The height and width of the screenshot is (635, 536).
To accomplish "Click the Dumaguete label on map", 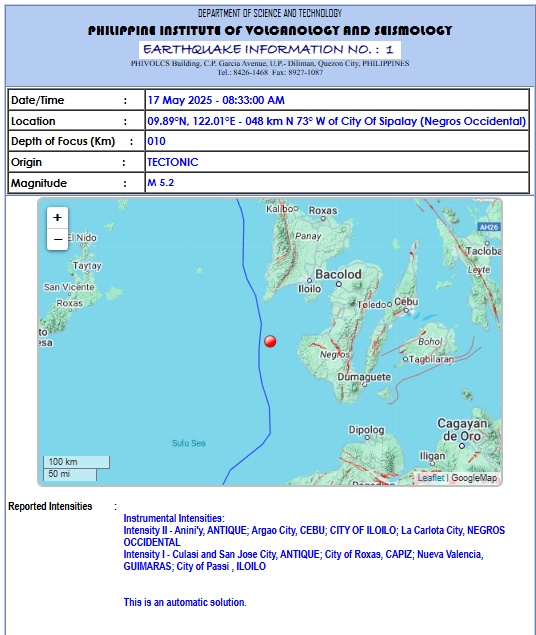I will coord(364,377).
